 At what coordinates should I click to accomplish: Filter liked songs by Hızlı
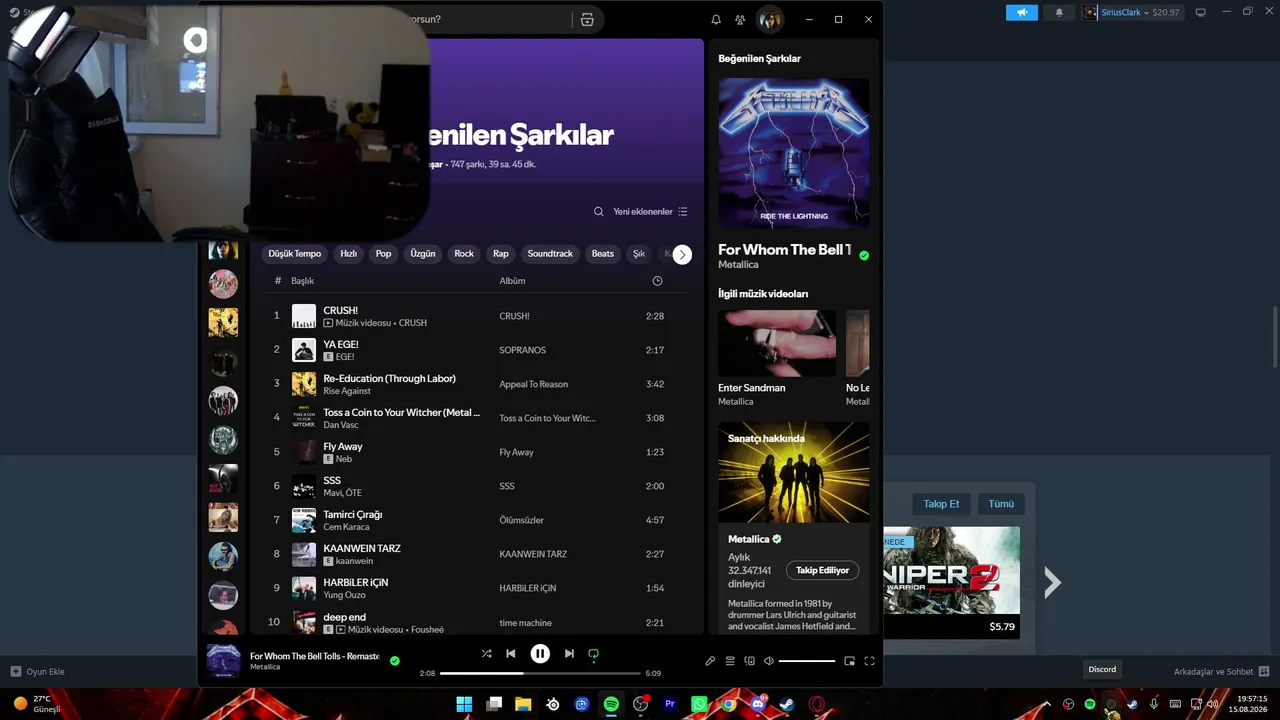pos(349,254)
